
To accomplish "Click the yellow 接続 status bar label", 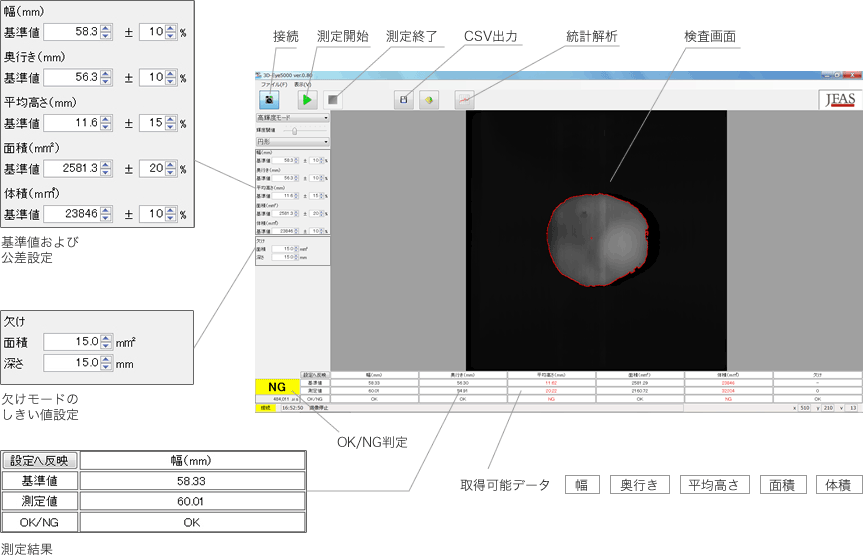I will pos(267,408).
